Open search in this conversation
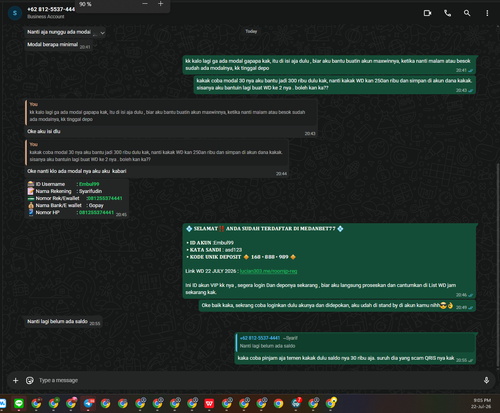This screenshot has height=413, width=500. coord(467,13)
